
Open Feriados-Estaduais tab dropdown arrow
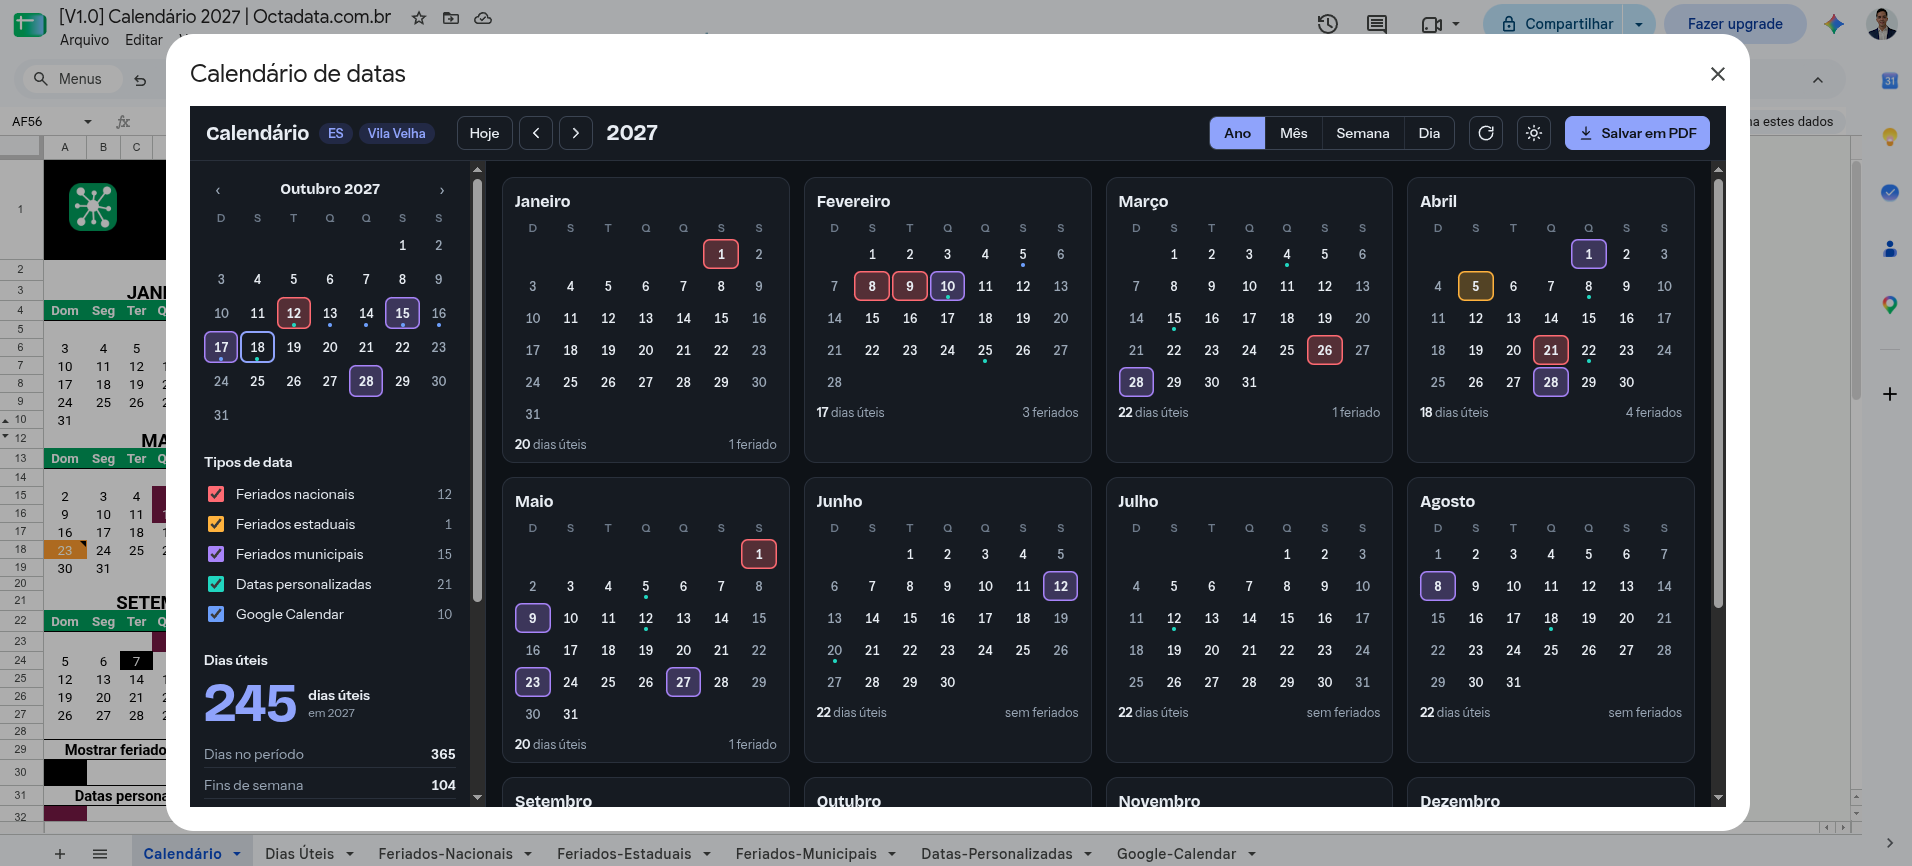pos(707,854)
